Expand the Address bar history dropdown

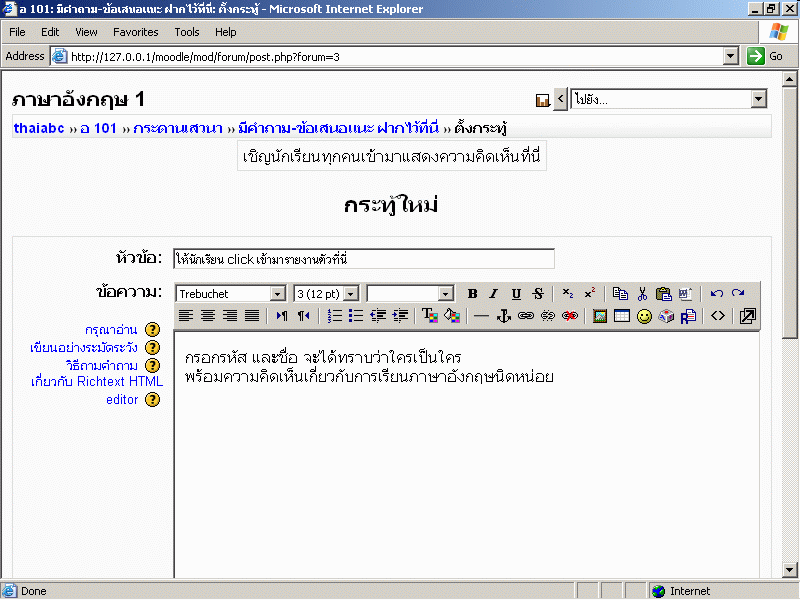click(x=731, y=56)
